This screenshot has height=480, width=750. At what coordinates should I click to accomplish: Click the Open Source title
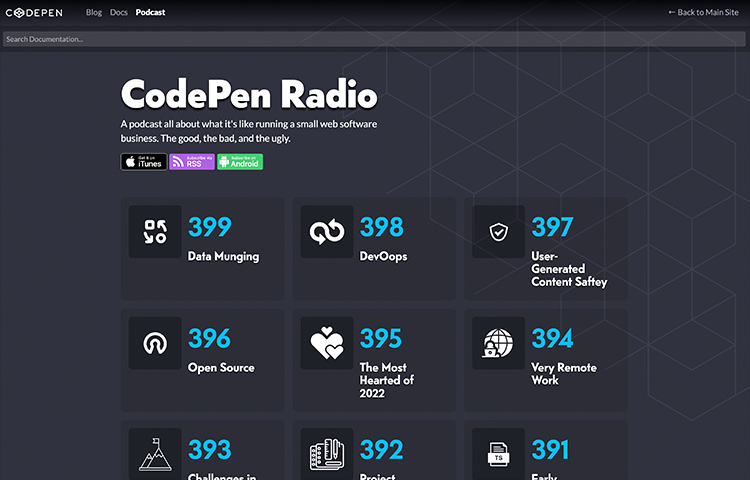(x=221, y=368)
